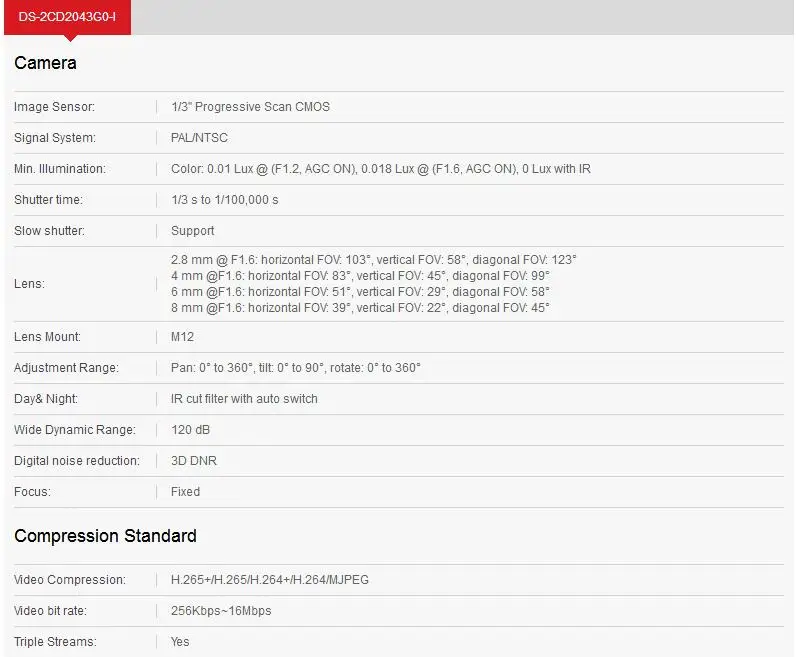The image size is (796, 657).
Task: Select the M12 lens mount value
Action: pos(182,337)
